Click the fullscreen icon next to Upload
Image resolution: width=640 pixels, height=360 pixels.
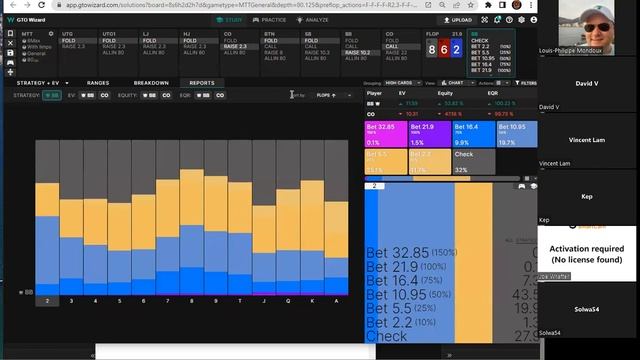click(484, 20)
